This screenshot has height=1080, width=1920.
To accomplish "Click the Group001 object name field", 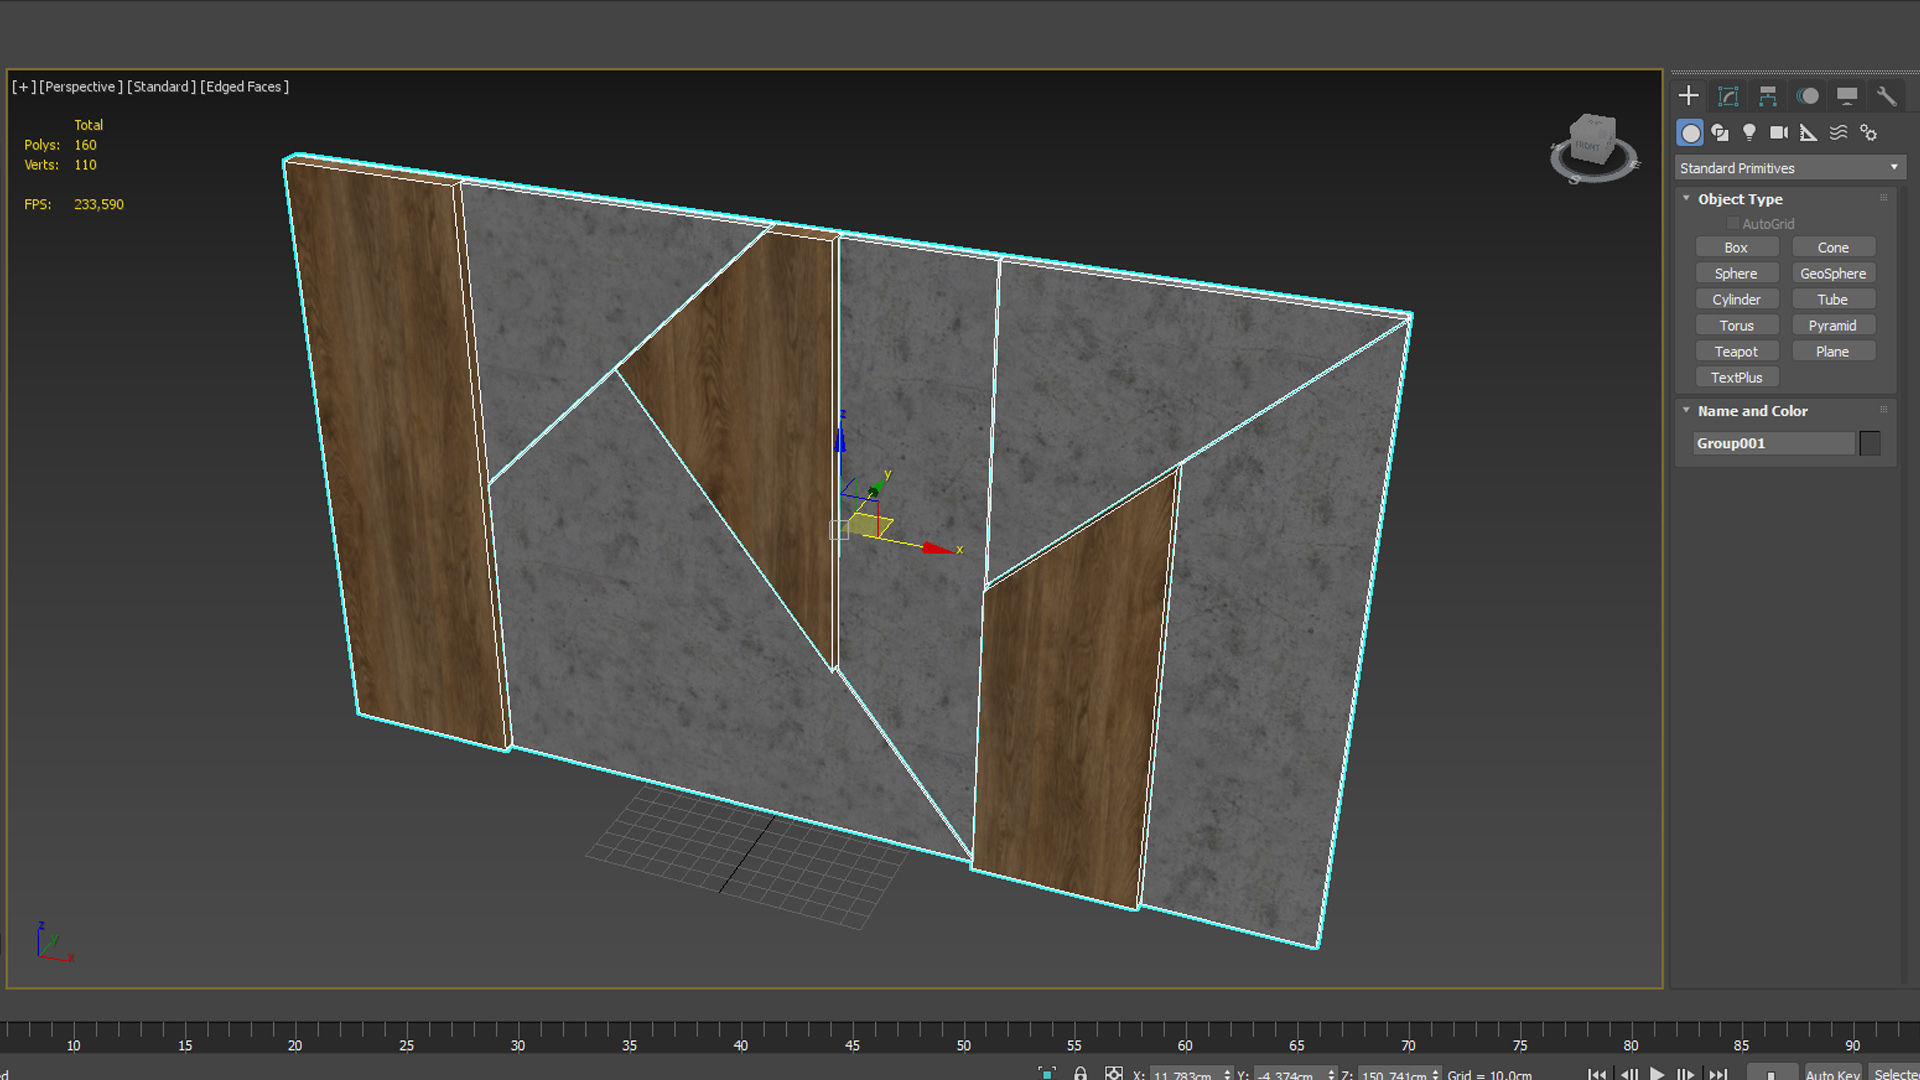I will pos(1774,443).
